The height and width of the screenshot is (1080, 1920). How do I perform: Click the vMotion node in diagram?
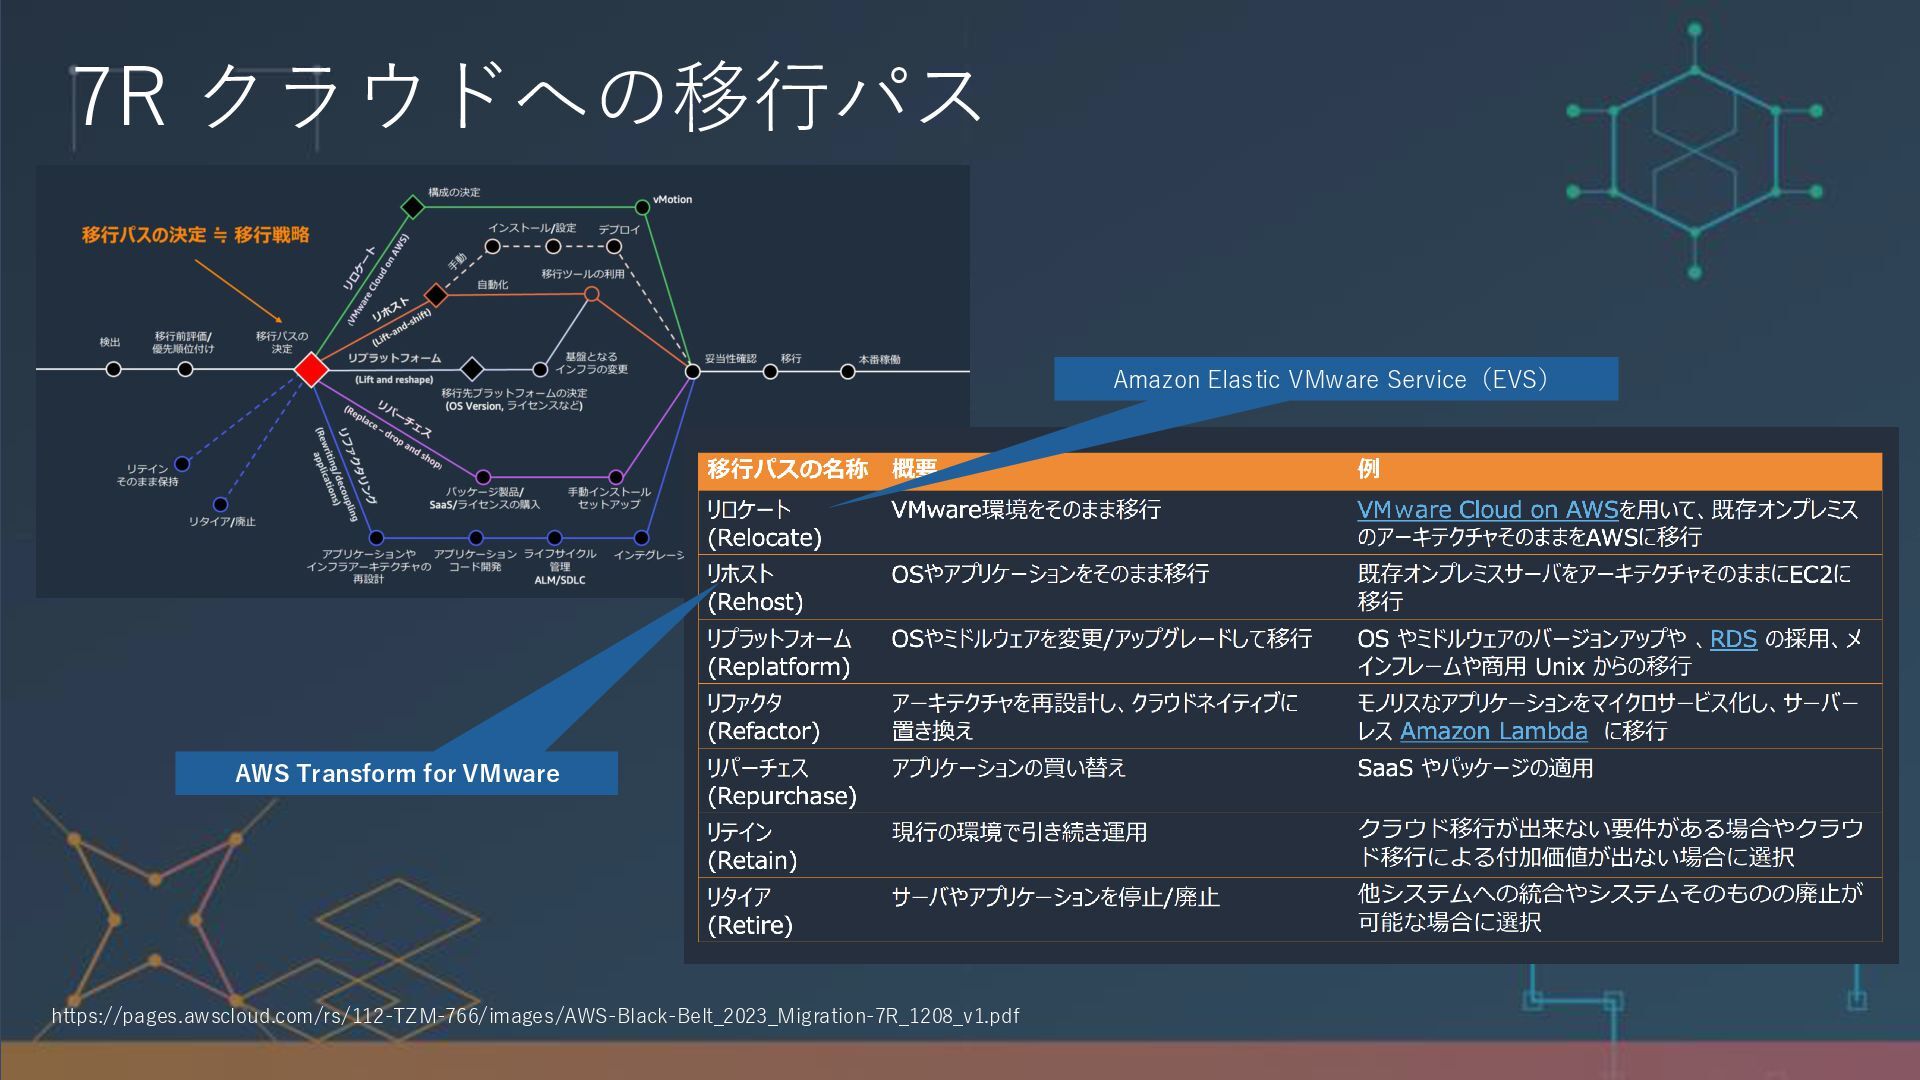click(642, 208)
